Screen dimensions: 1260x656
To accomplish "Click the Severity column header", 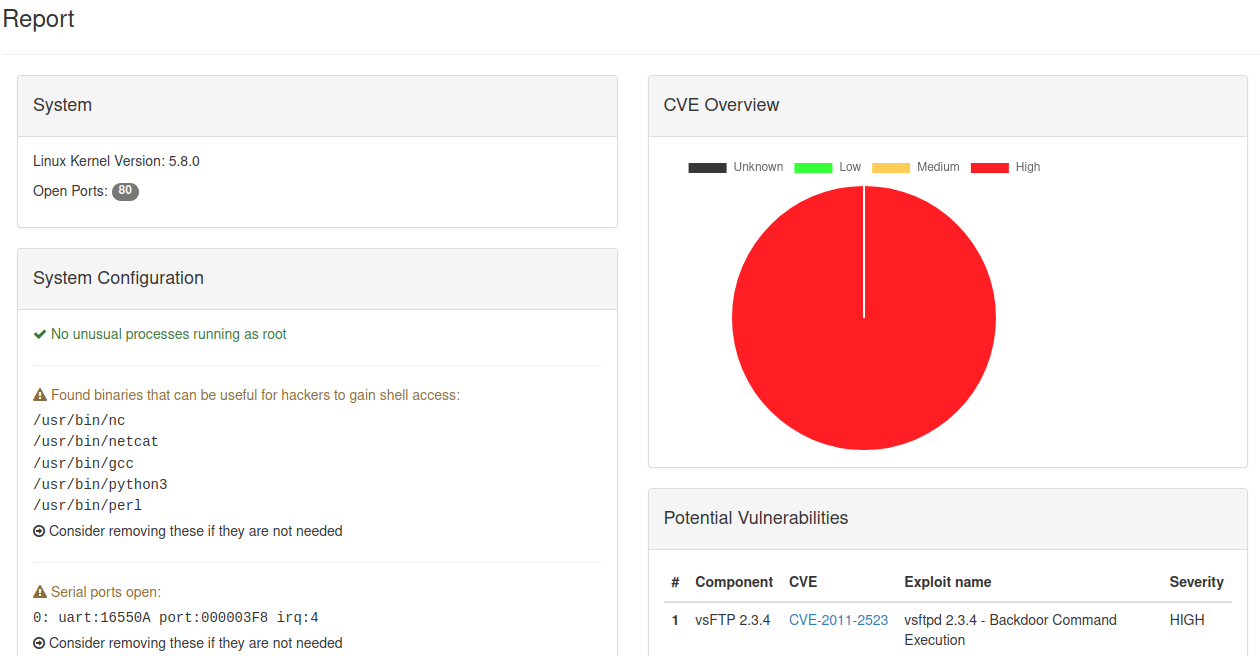I will point(1196,582).
